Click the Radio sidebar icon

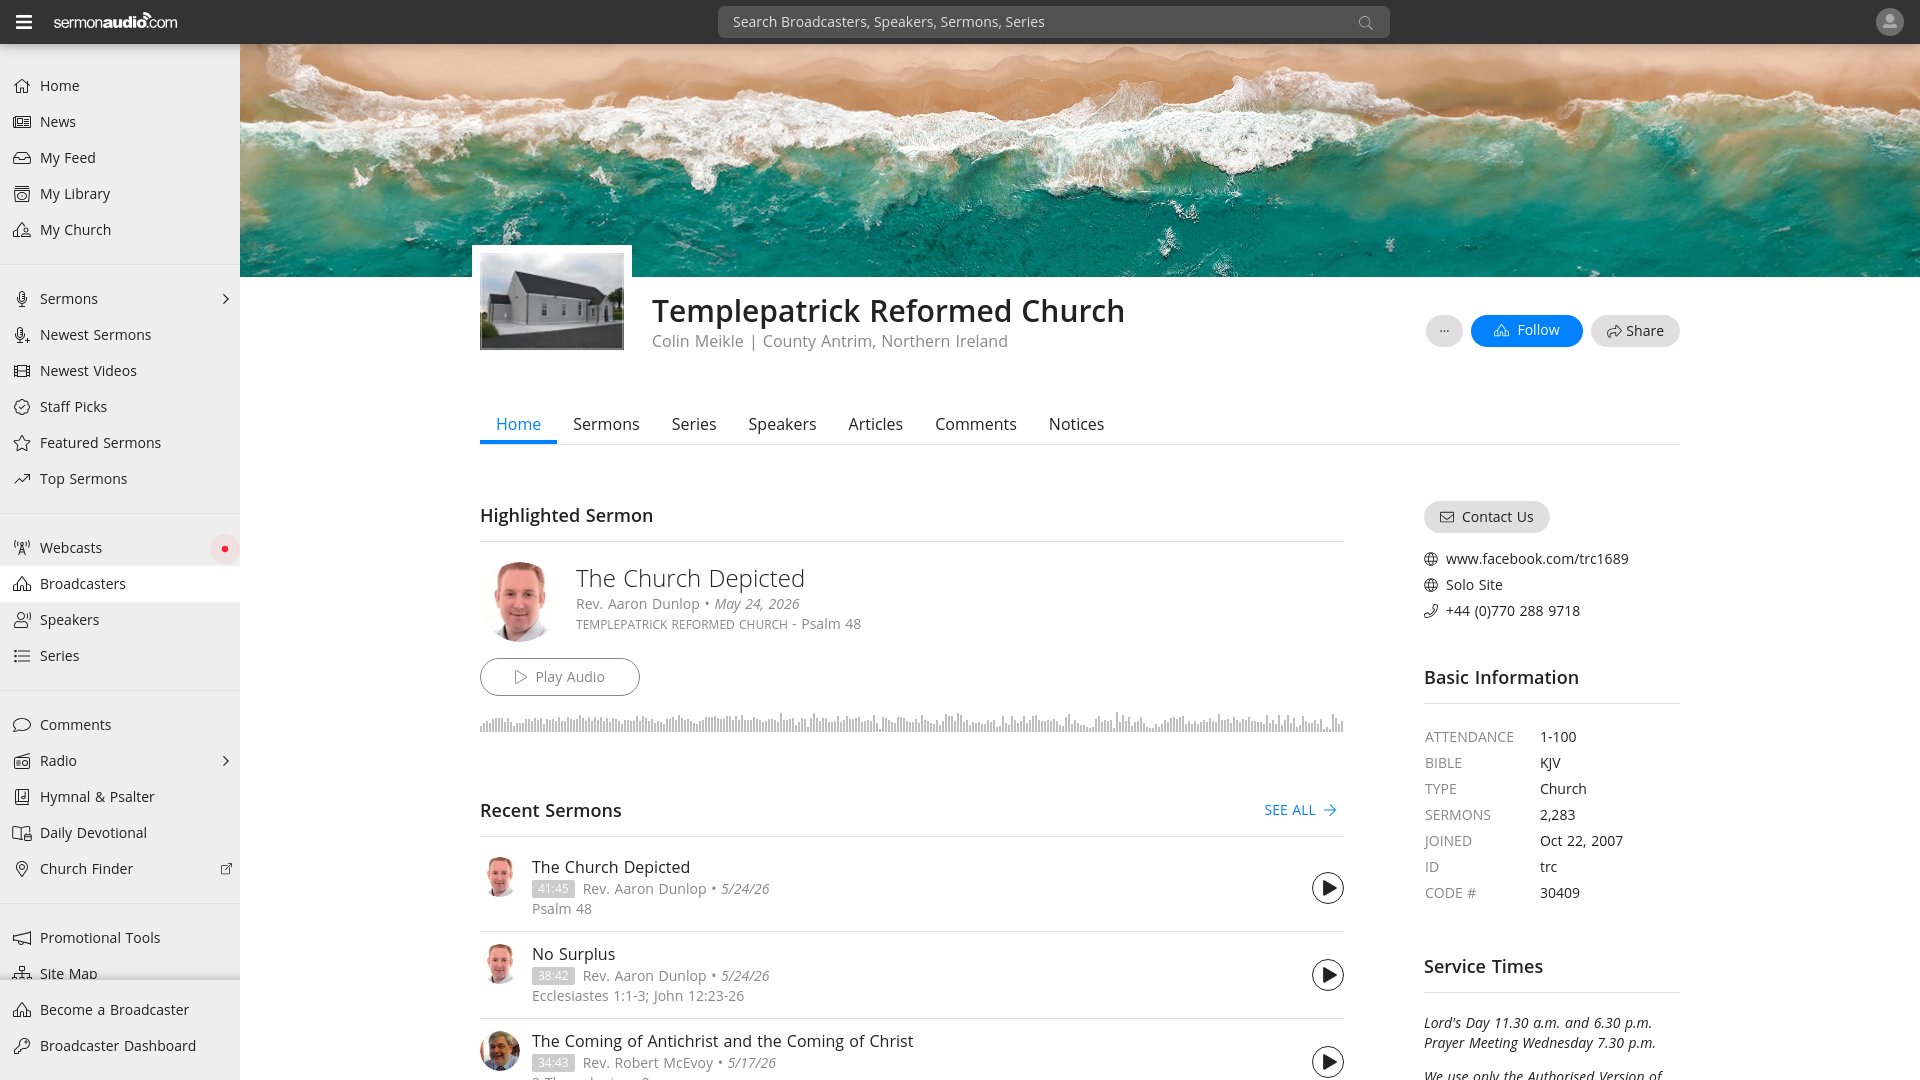click(22, 761)
